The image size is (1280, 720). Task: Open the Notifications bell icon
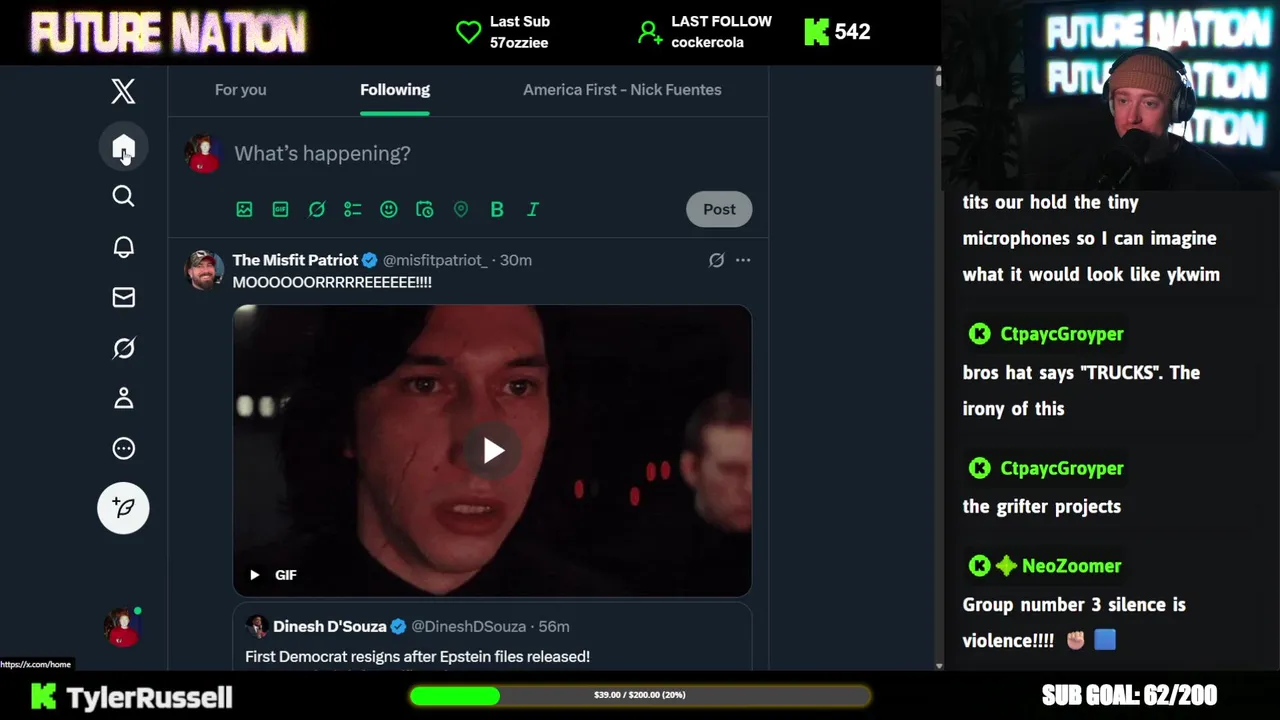[x=123, y=247]
